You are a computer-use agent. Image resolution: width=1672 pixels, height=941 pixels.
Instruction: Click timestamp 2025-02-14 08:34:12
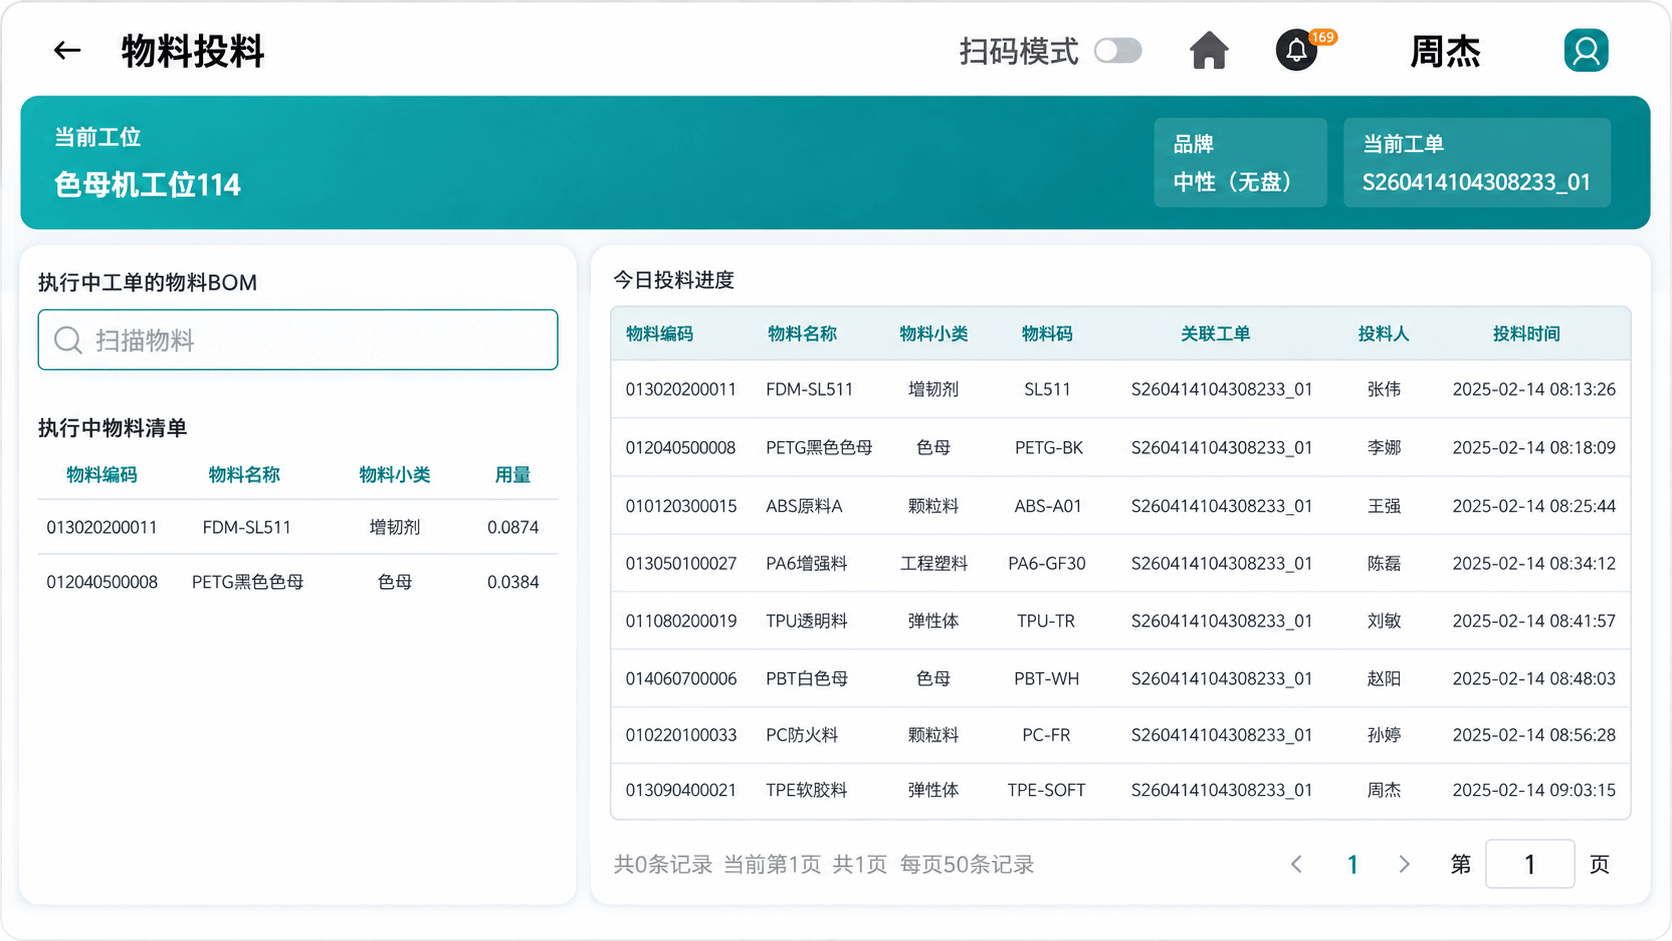coord(1534,564)
